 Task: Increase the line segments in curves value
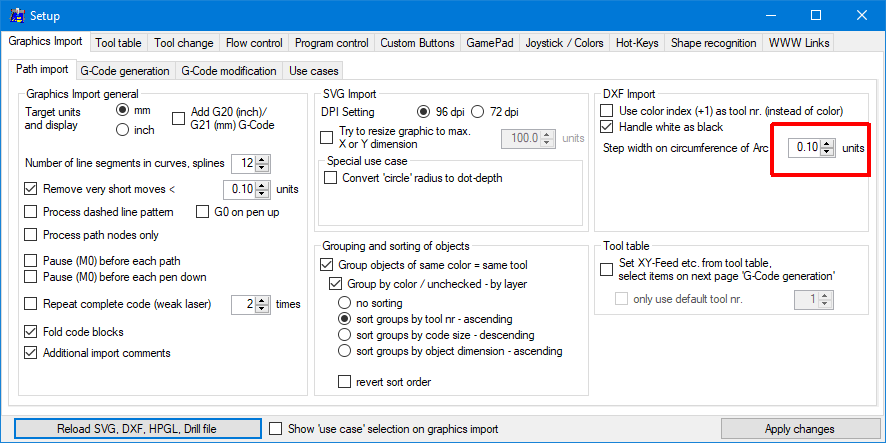point(261,159)
